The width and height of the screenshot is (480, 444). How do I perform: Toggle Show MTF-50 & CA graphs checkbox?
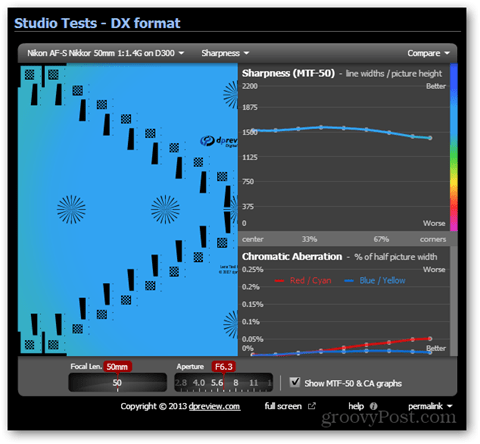(x=295, y=382)
